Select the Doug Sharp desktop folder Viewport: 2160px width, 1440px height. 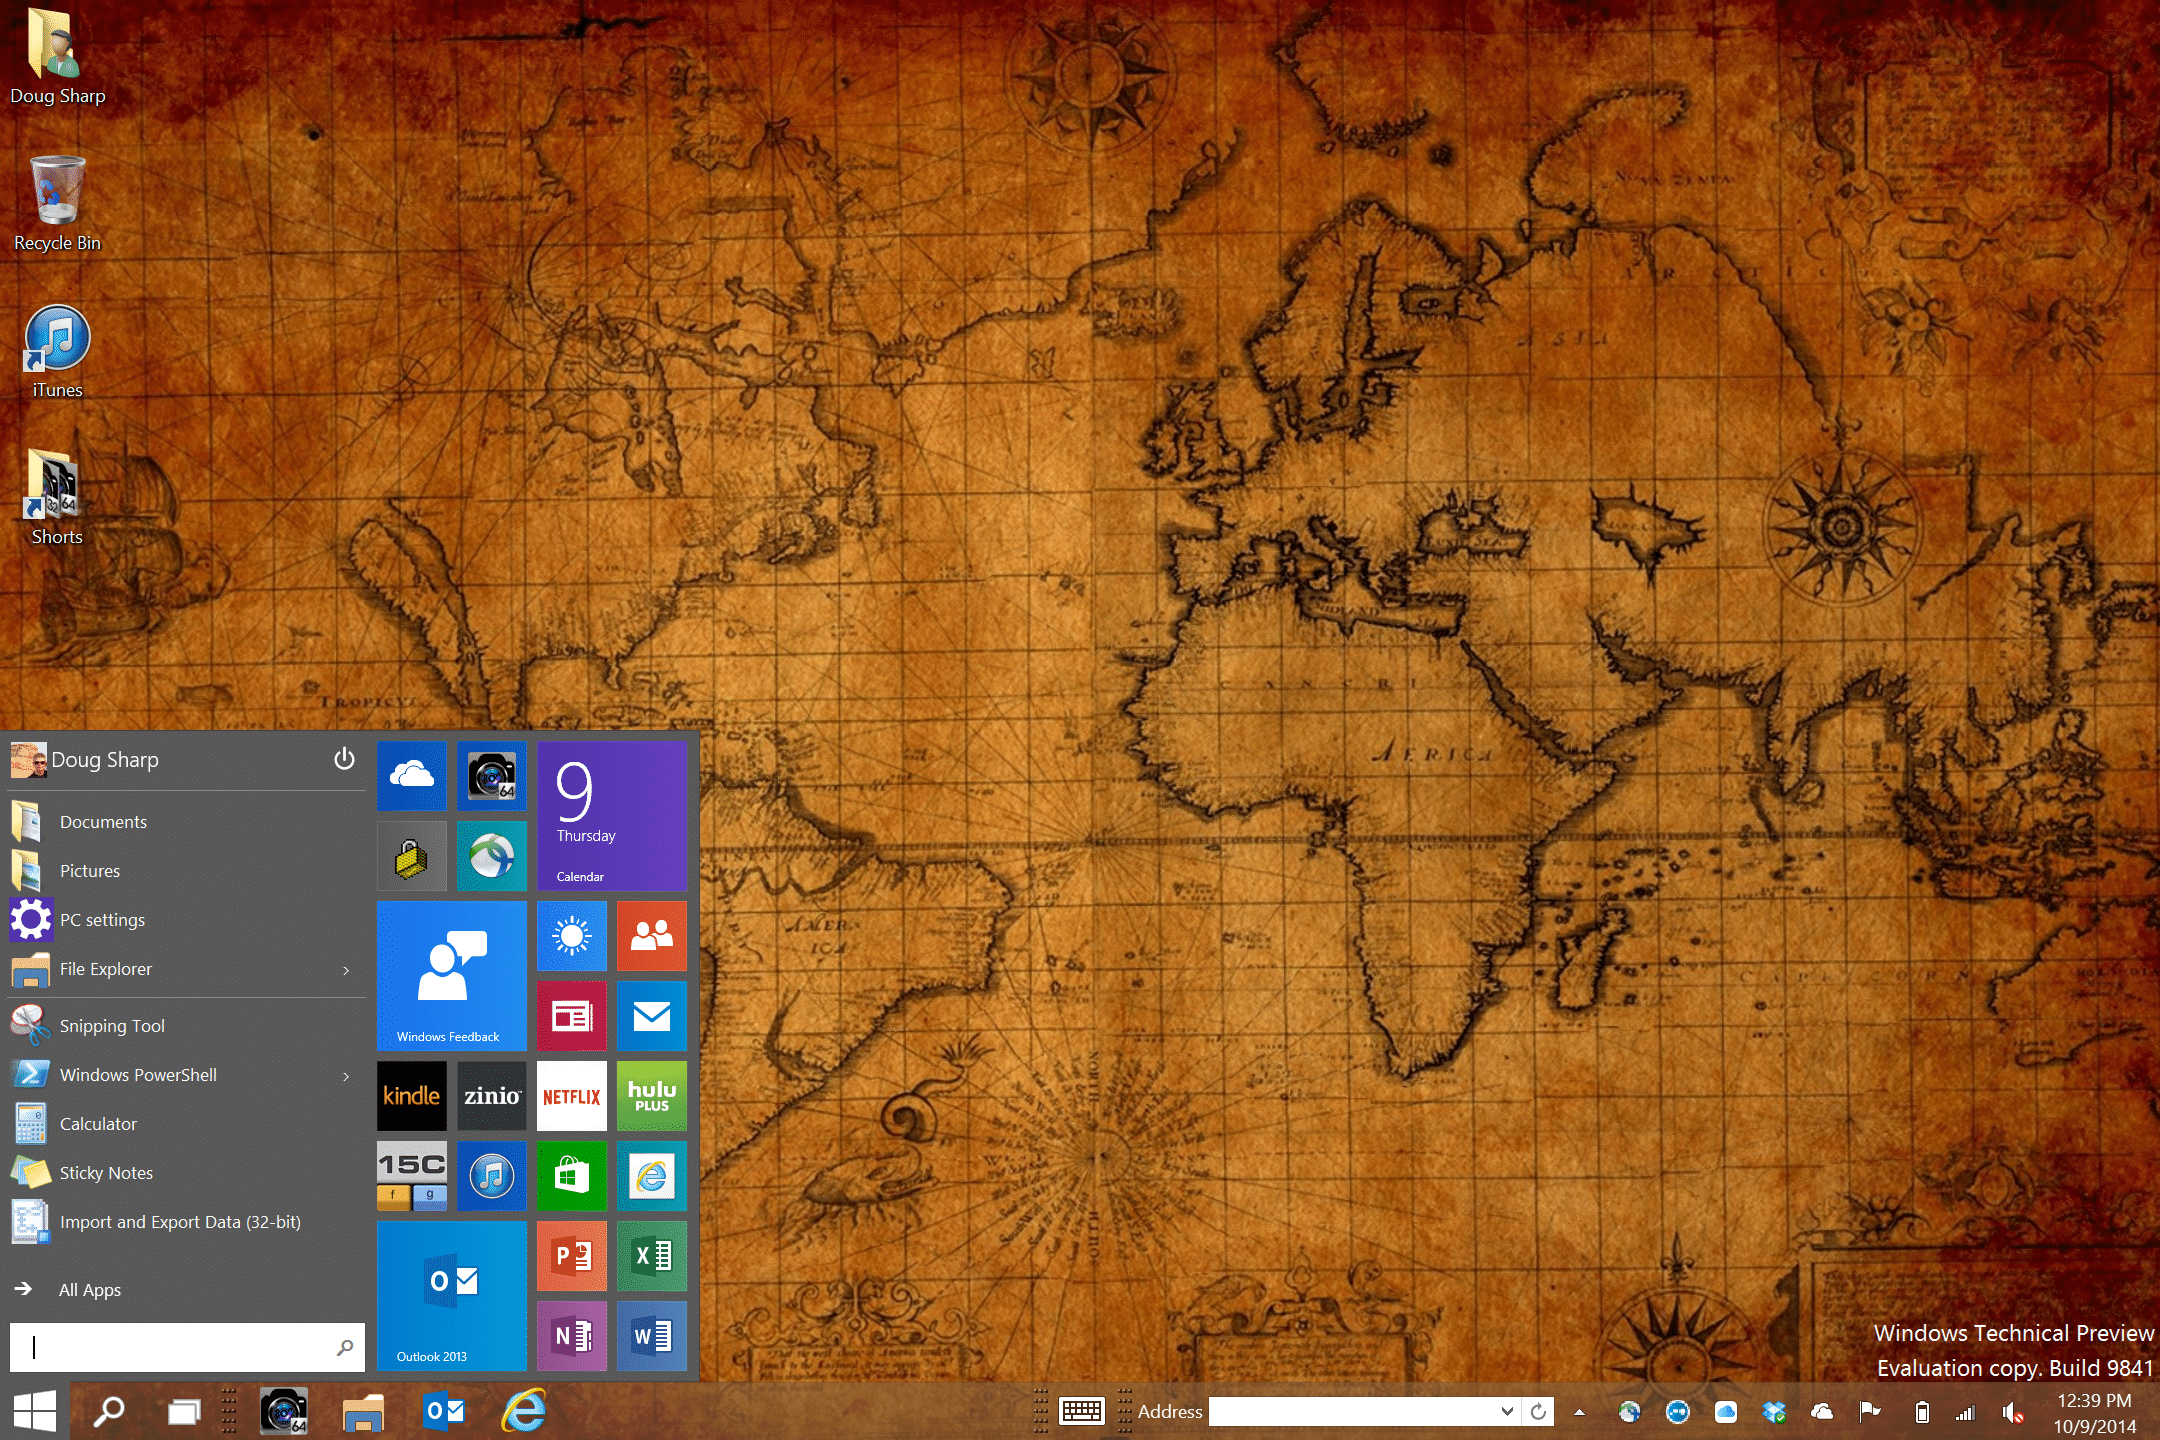pyautogui.click(x=57, y=57)
